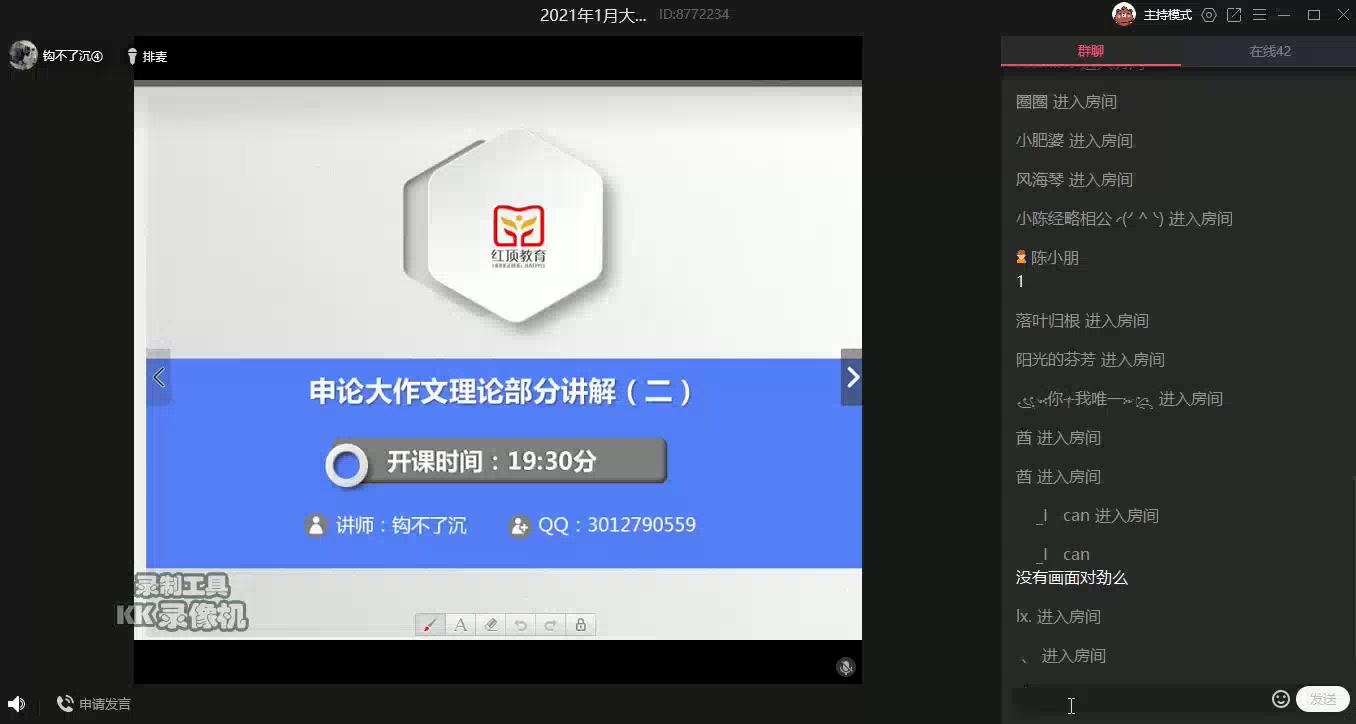Click presenter avatar 钩不了沉④
Viewport: 1356px width, 724px height.
(23, 55)
